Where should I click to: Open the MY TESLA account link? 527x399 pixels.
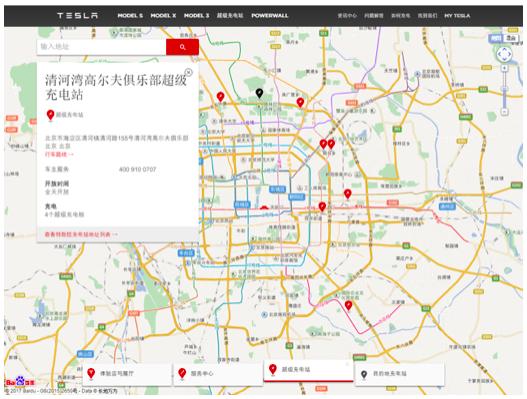(457, 15)
